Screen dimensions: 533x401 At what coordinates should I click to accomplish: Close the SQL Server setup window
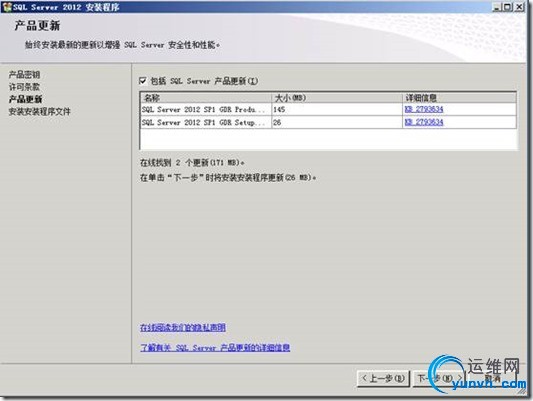pos(519,7)
